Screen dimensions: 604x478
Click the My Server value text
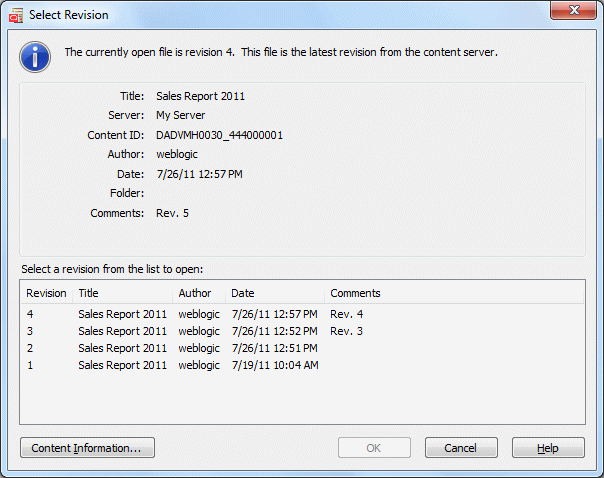coord(180,115)
